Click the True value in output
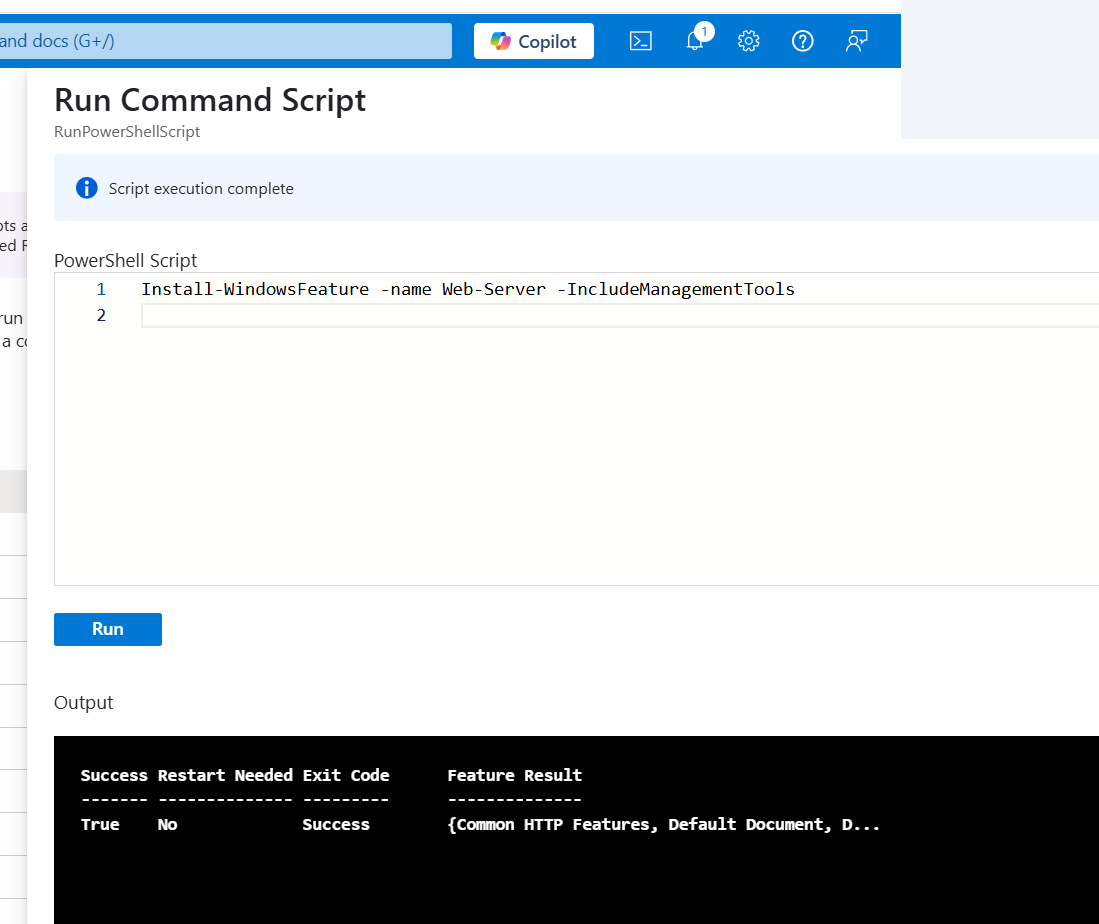The image size is (1099, 924). pos(100,824)
